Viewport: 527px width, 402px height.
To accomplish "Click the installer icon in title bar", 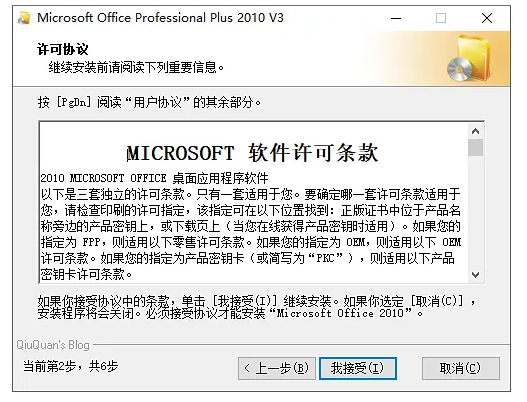I will point(24,18).
